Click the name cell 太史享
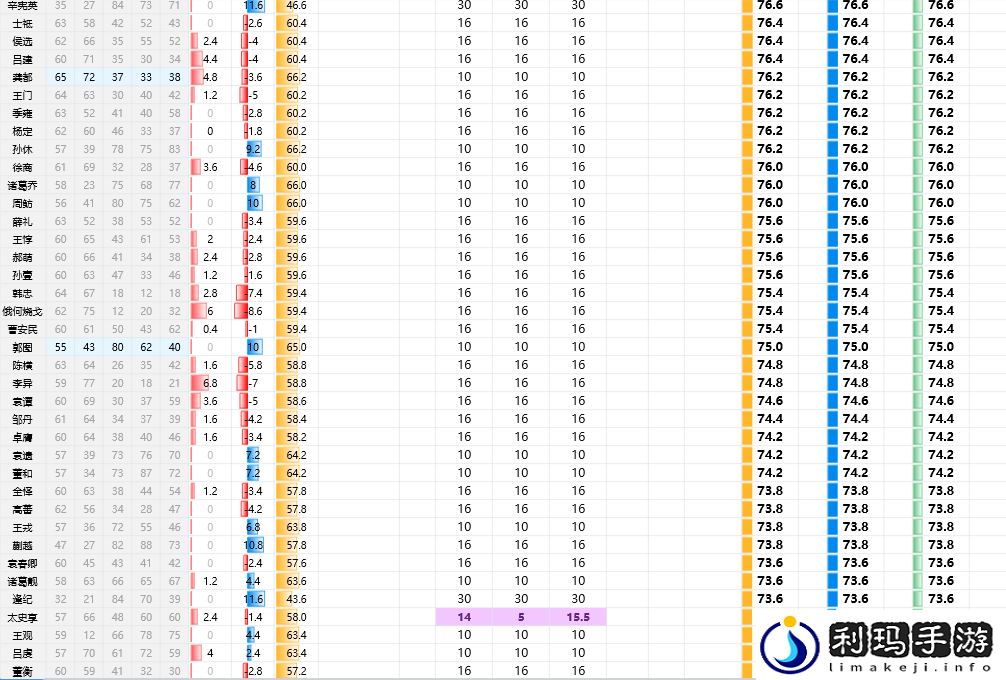Screen dimensions: 1006x680 pyautogui.click(x=22, y=618)
